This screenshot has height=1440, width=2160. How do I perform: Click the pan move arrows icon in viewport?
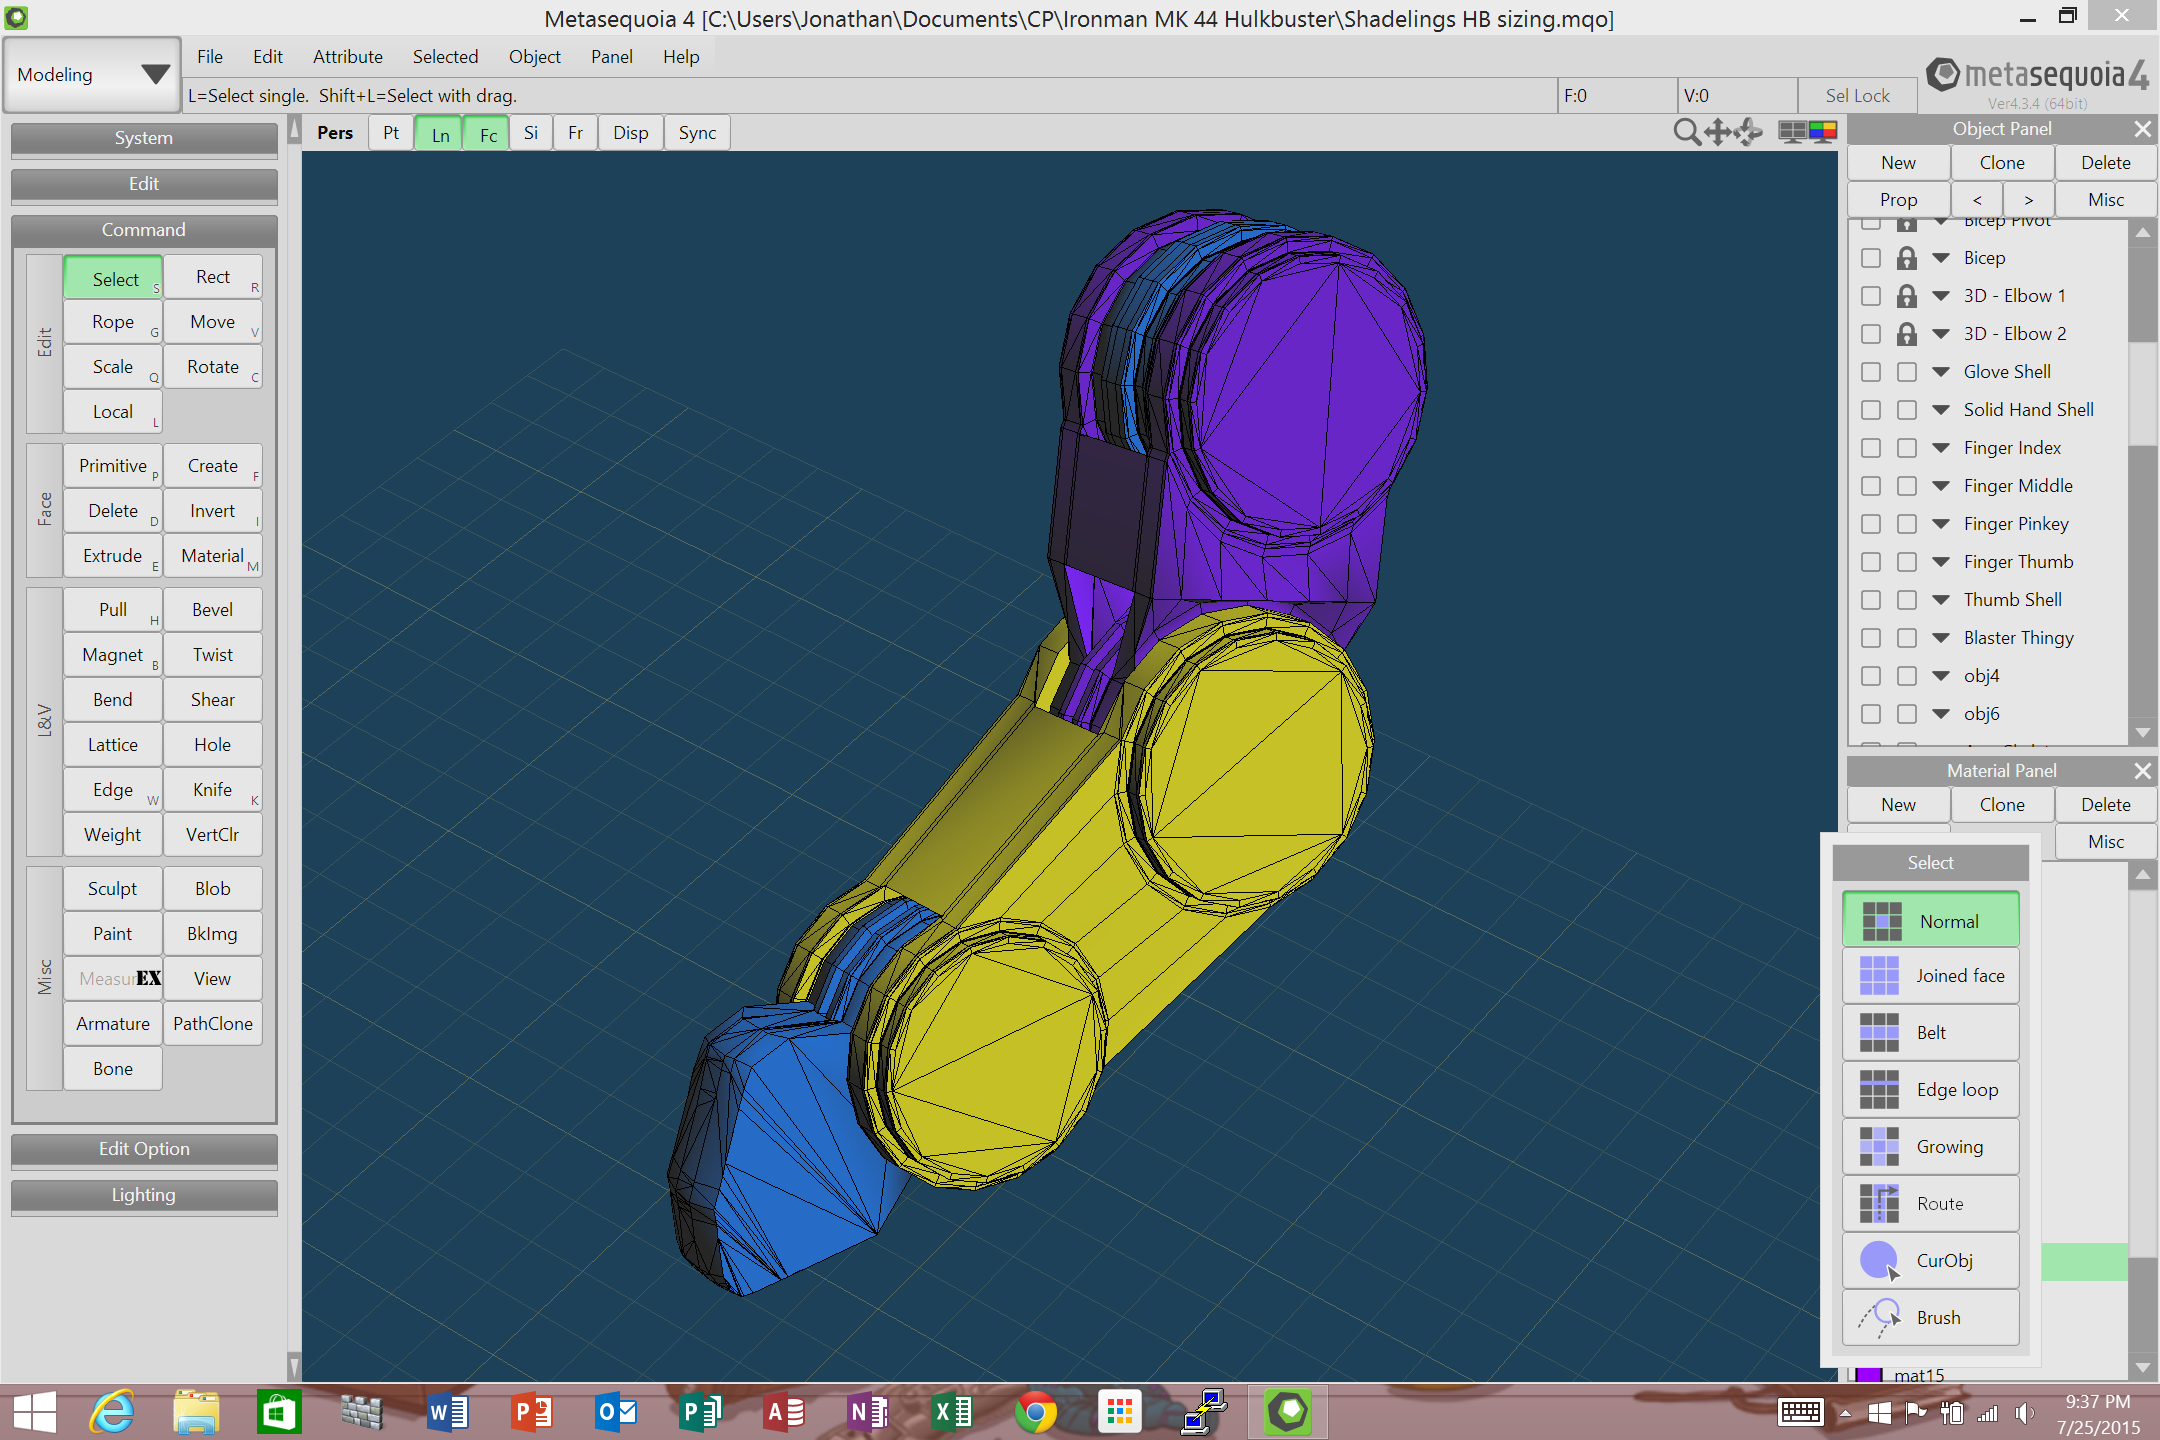(x=1718, y=132)
